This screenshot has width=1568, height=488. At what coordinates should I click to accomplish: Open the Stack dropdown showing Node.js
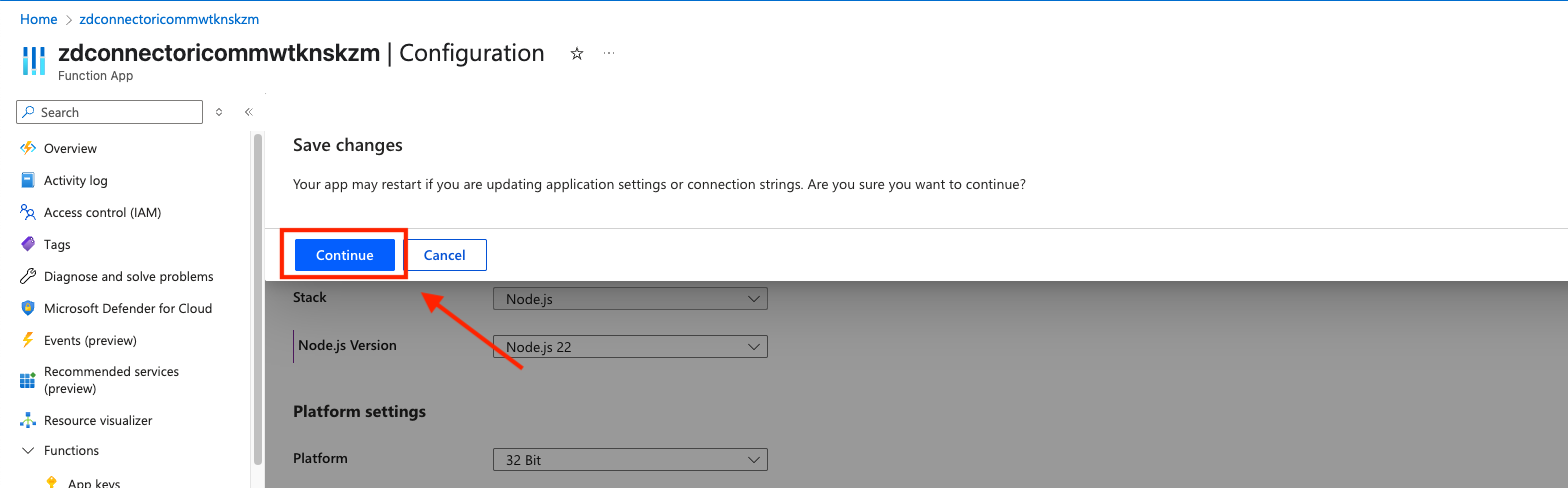pyautogui.click(x=630, y=298)
